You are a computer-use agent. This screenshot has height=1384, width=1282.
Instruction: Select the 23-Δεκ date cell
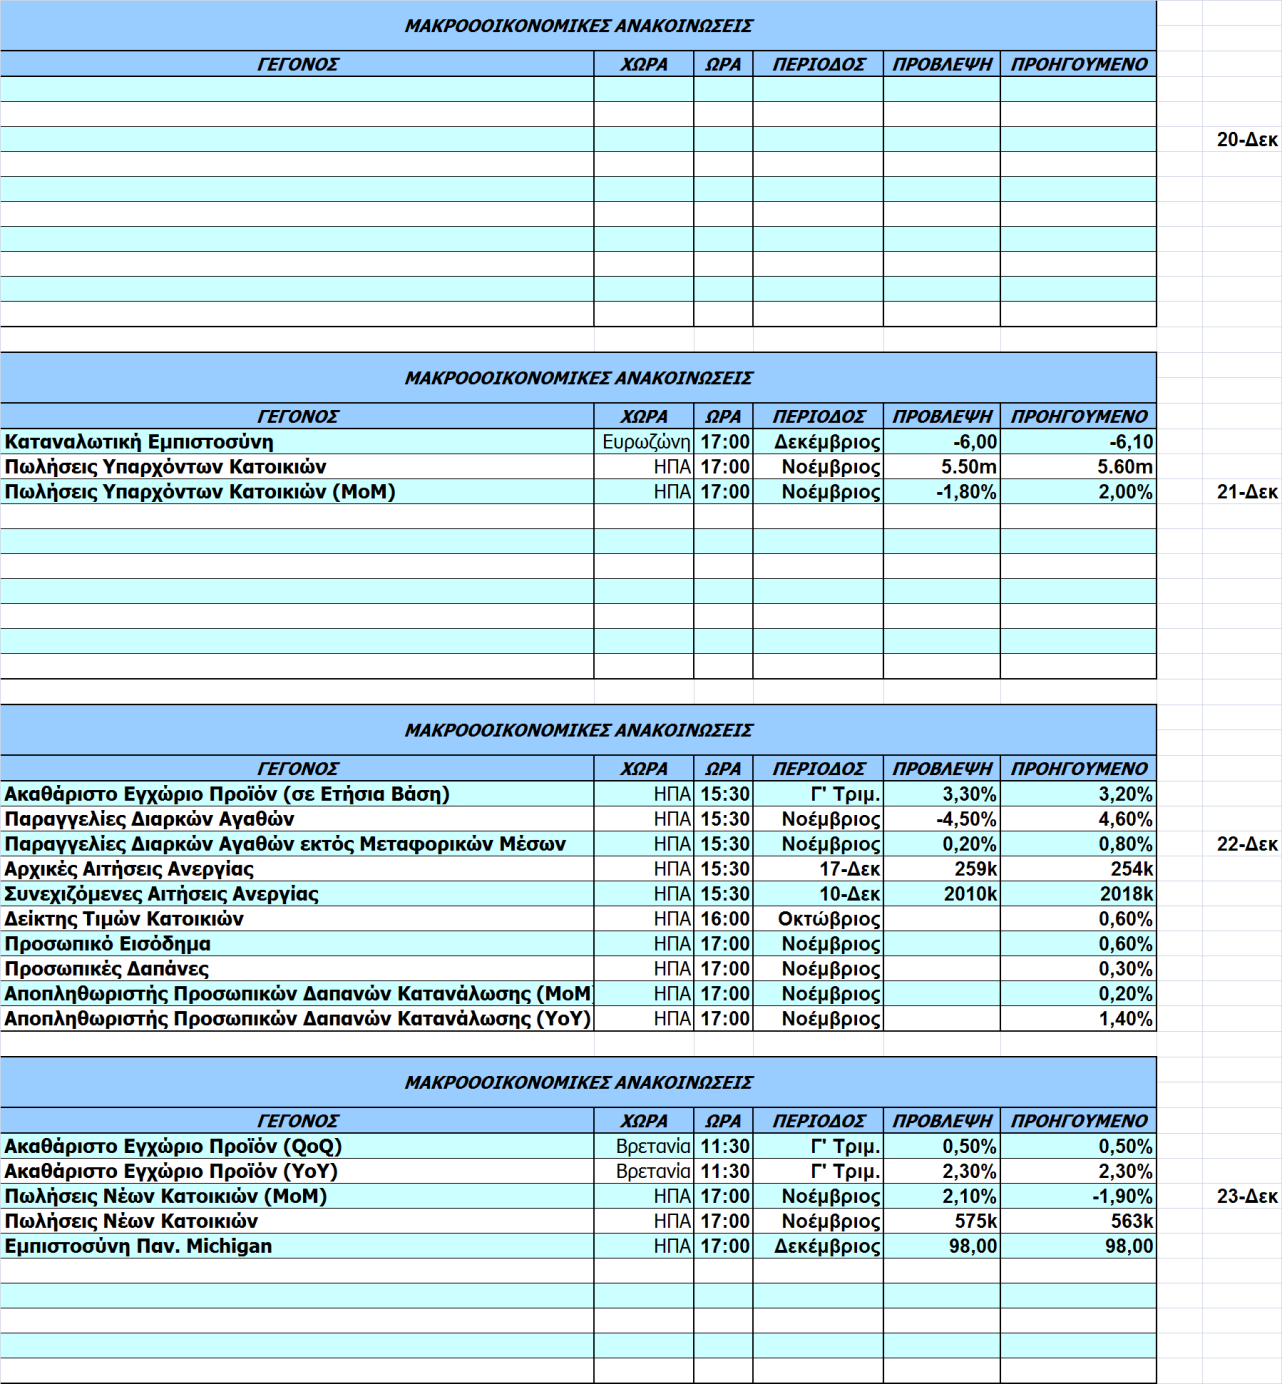pos(1241,1196)
